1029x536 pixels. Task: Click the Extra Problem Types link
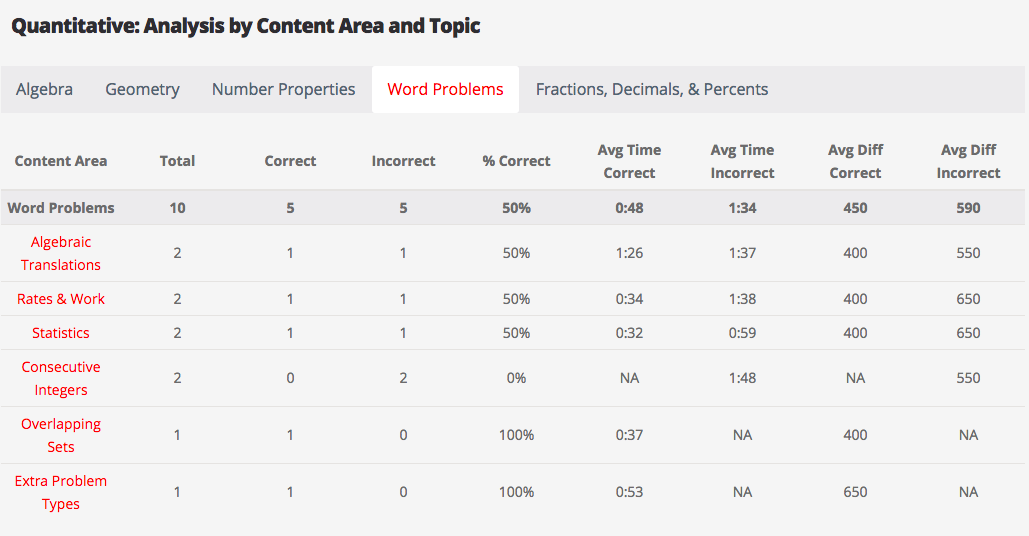coord(61,492)
